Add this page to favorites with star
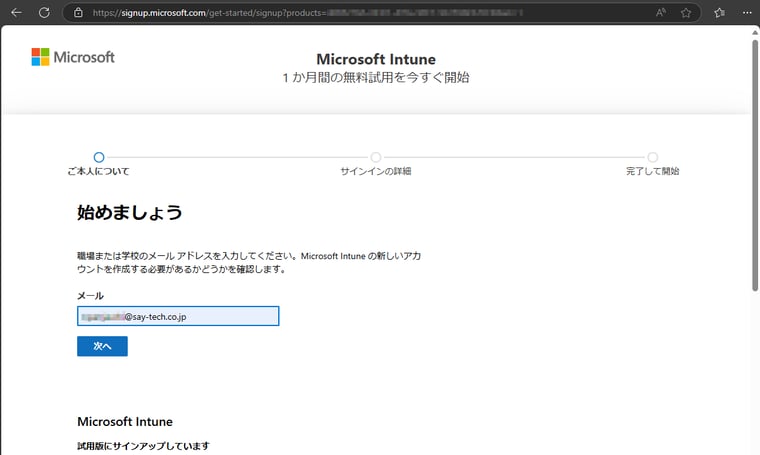 686,13
